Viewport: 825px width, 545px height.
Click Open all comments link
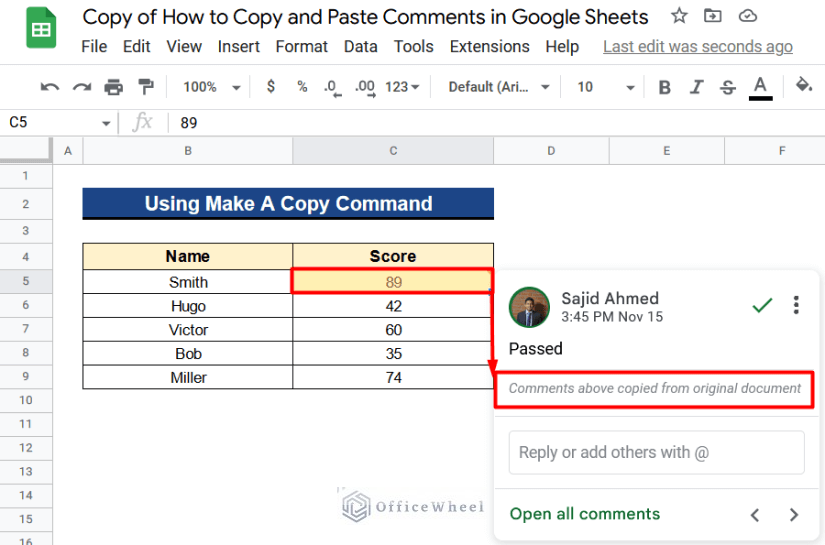(x=585, y=513)
